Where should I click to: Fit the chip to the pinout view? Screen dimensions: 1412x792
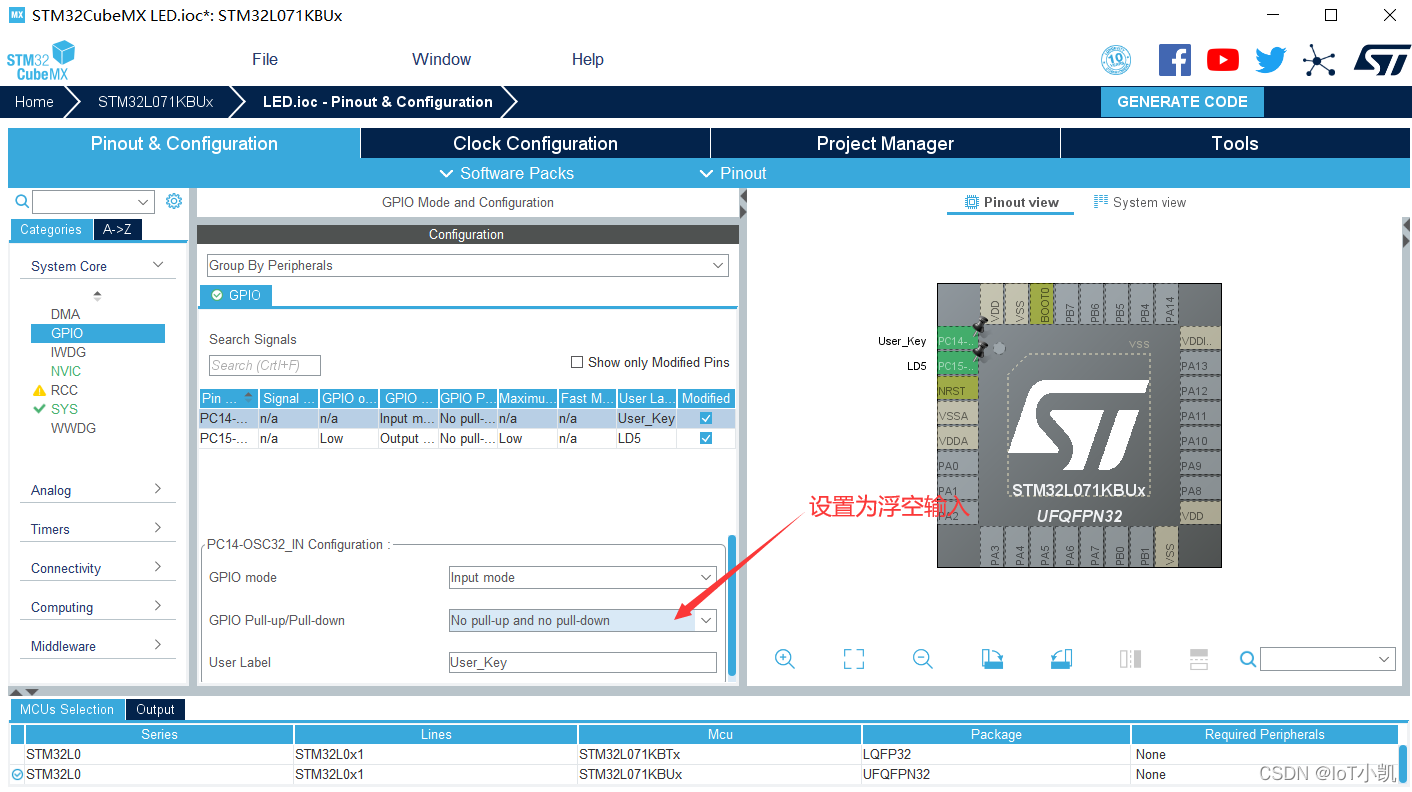click(x=853, y=659)
